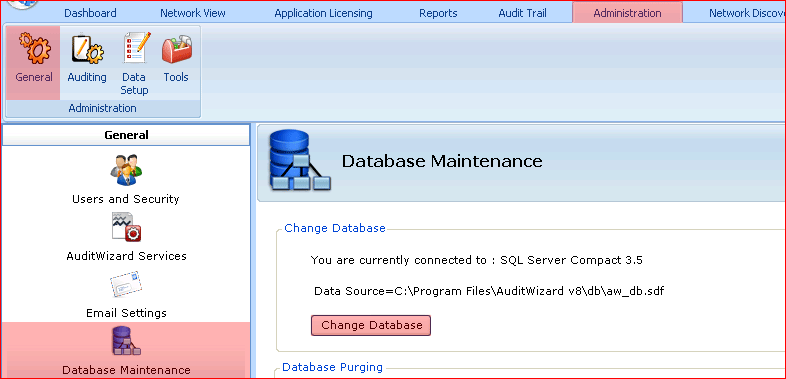Go to the Reports tab
The height and width of the screenshot is (379, 786).
tap(438, 13)
